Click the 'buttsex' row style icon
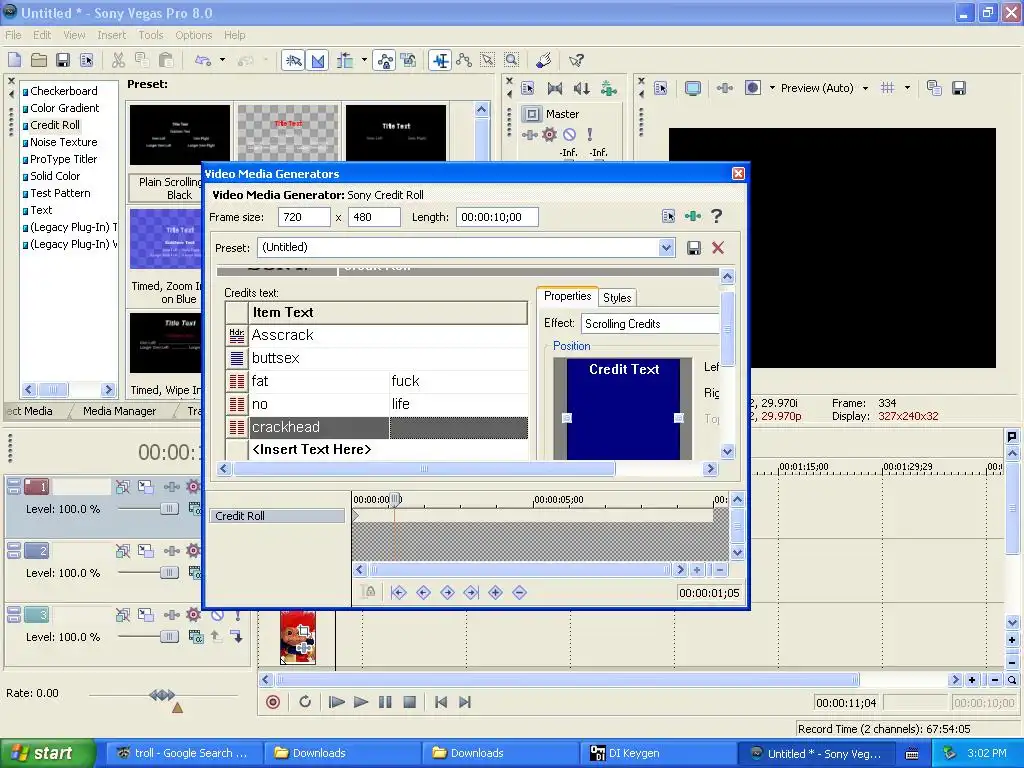The height and width of the screenshot is (768, 1024). 236,359
